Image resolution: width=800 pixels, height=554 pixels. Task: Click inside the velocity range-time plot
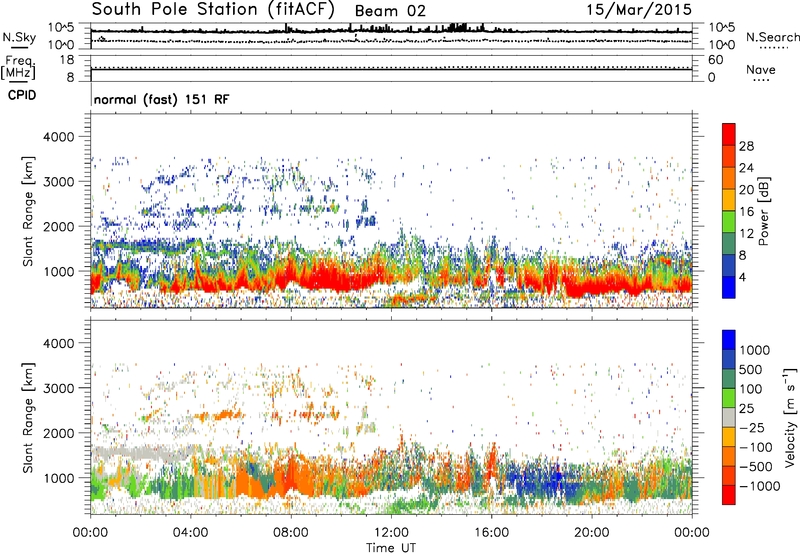[391, 417]
